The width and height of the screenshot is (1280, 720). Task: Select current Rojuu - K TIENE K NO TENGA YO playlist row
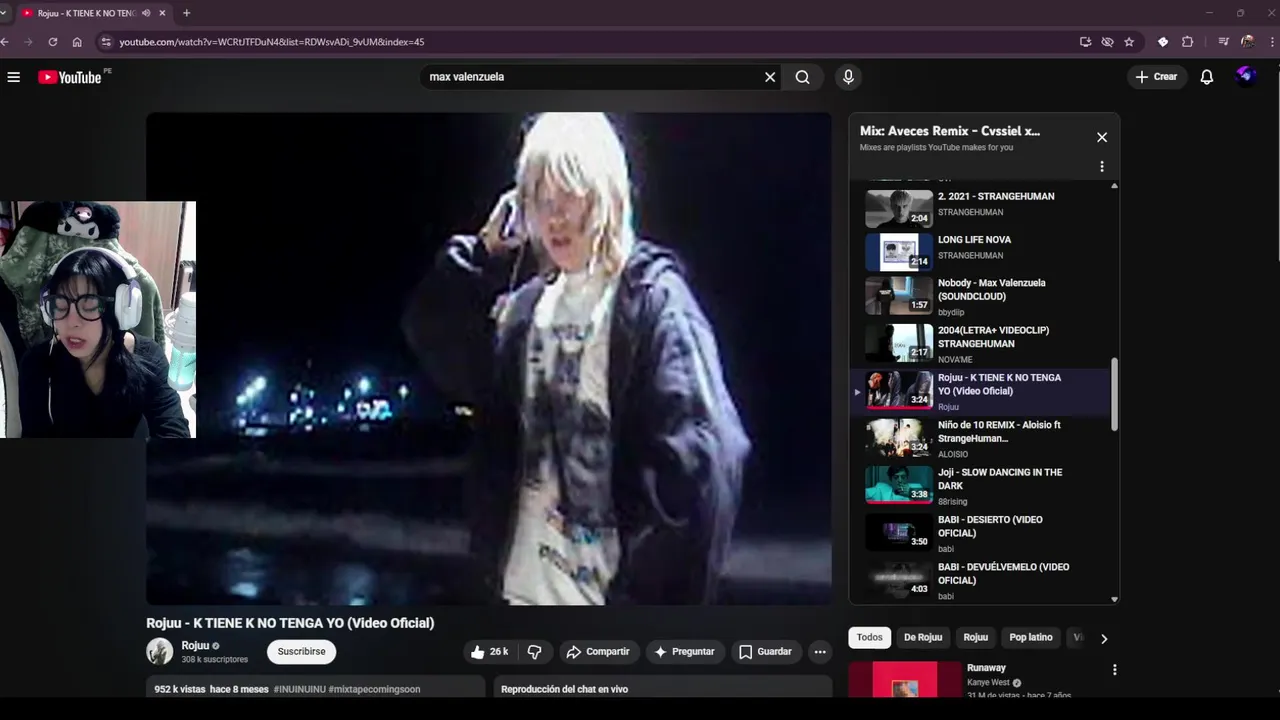(980, 392)
